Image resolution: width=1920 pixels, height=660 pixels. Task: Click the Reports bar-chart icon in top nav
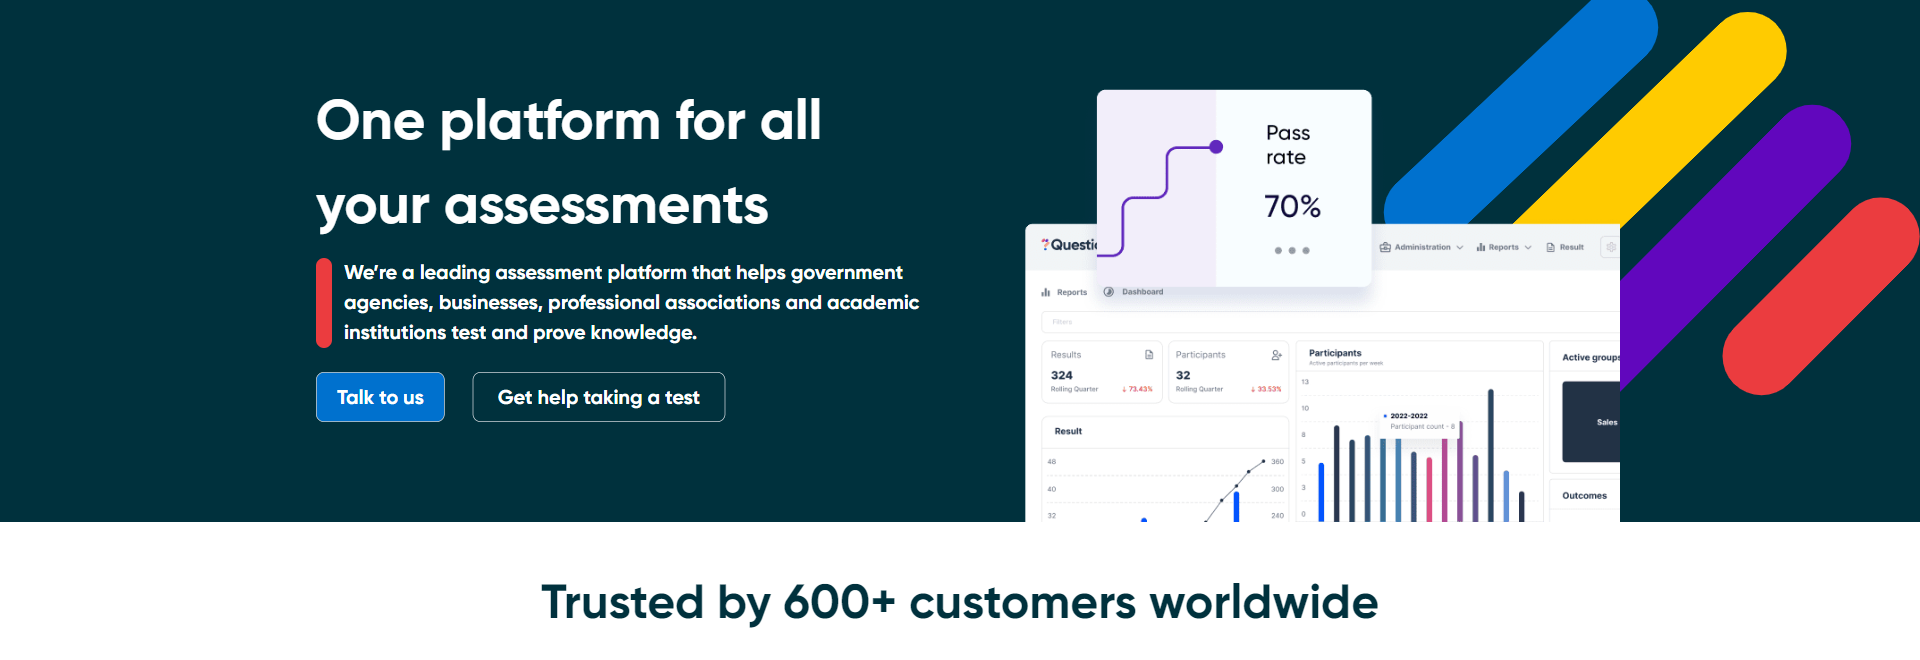tap(1481, 247)
